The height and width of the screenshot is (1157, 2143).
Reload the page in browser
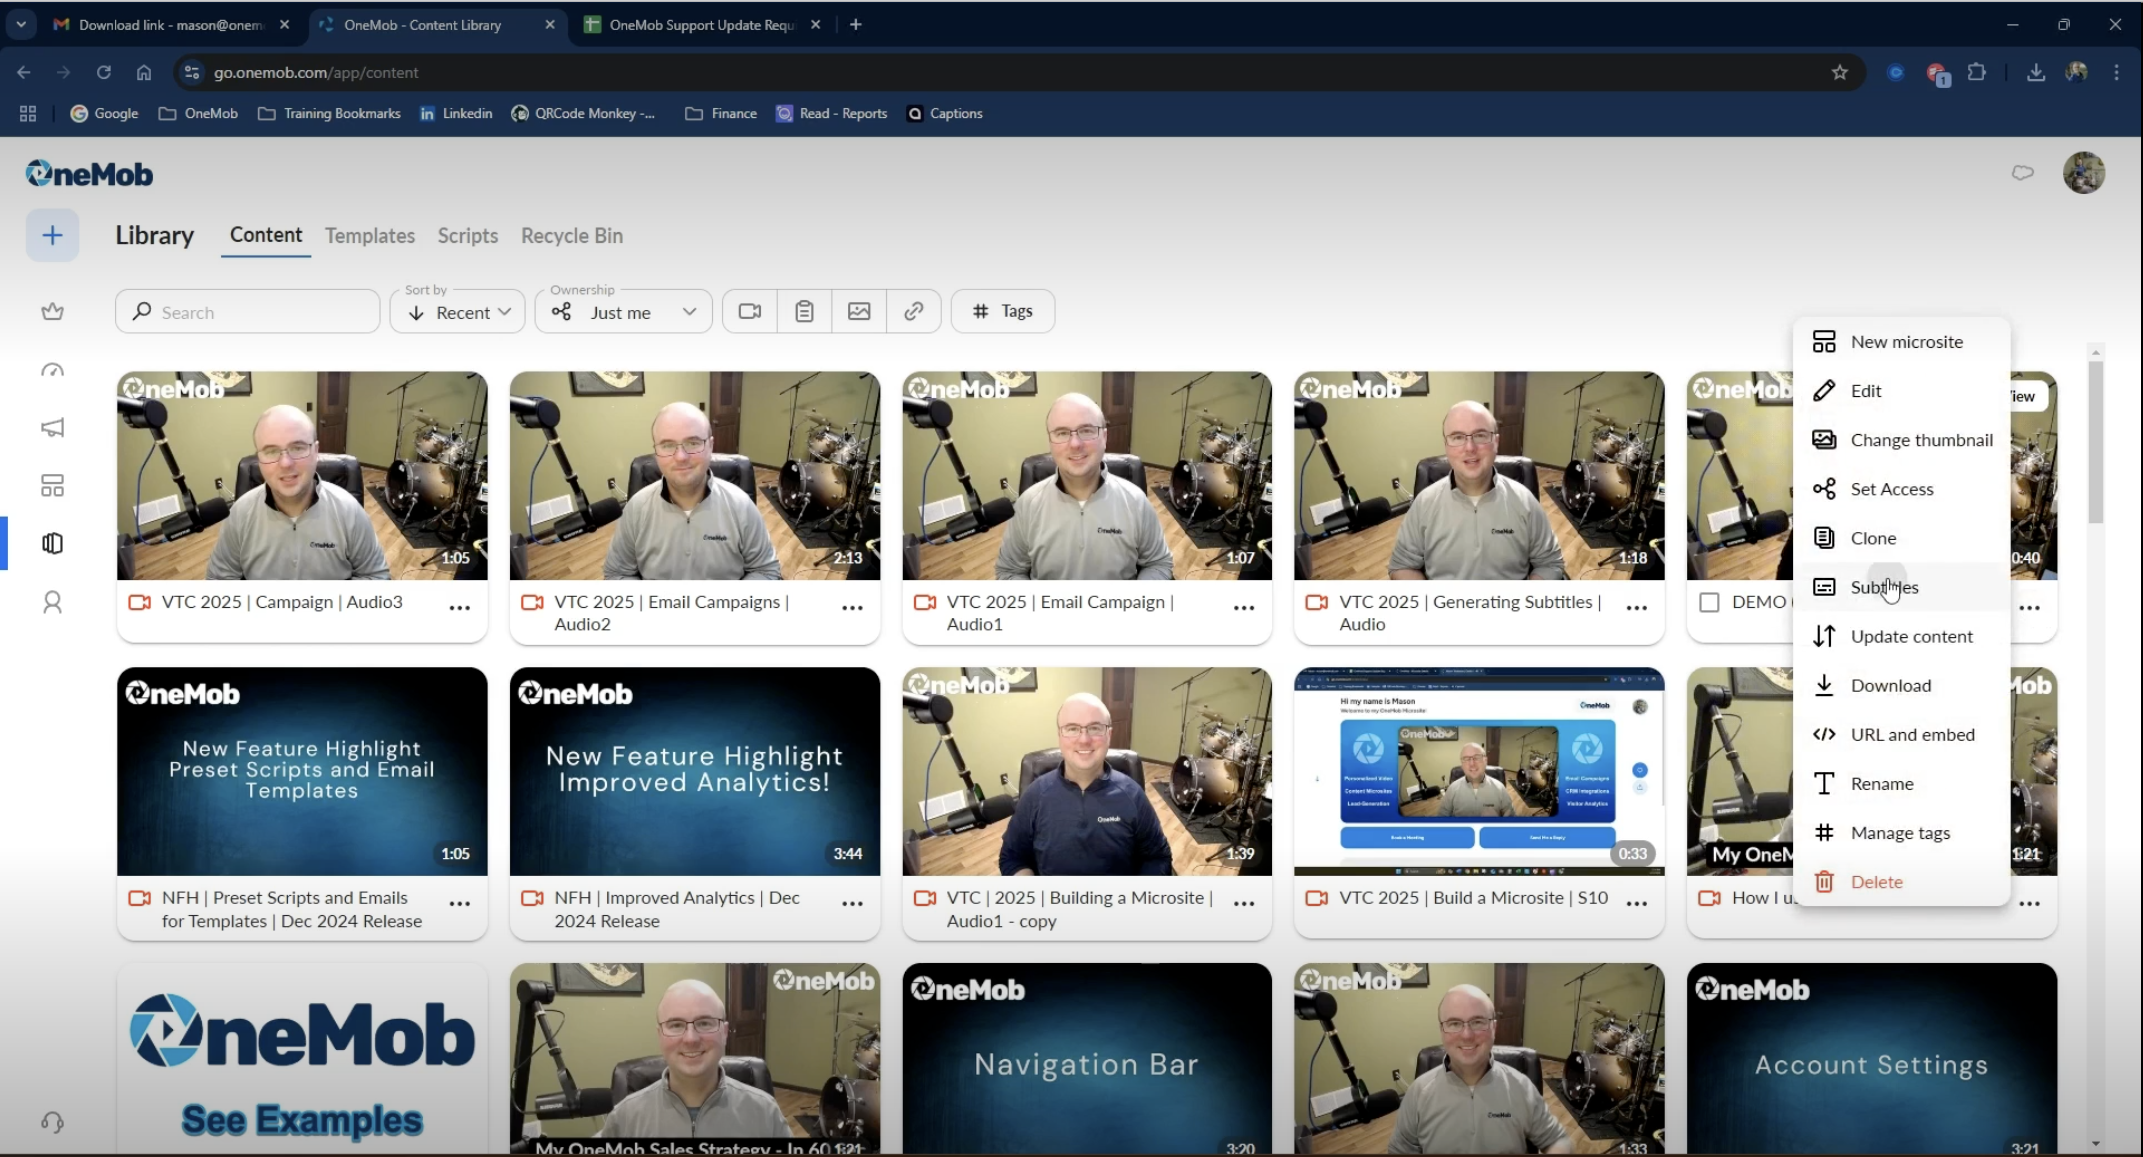103,72
